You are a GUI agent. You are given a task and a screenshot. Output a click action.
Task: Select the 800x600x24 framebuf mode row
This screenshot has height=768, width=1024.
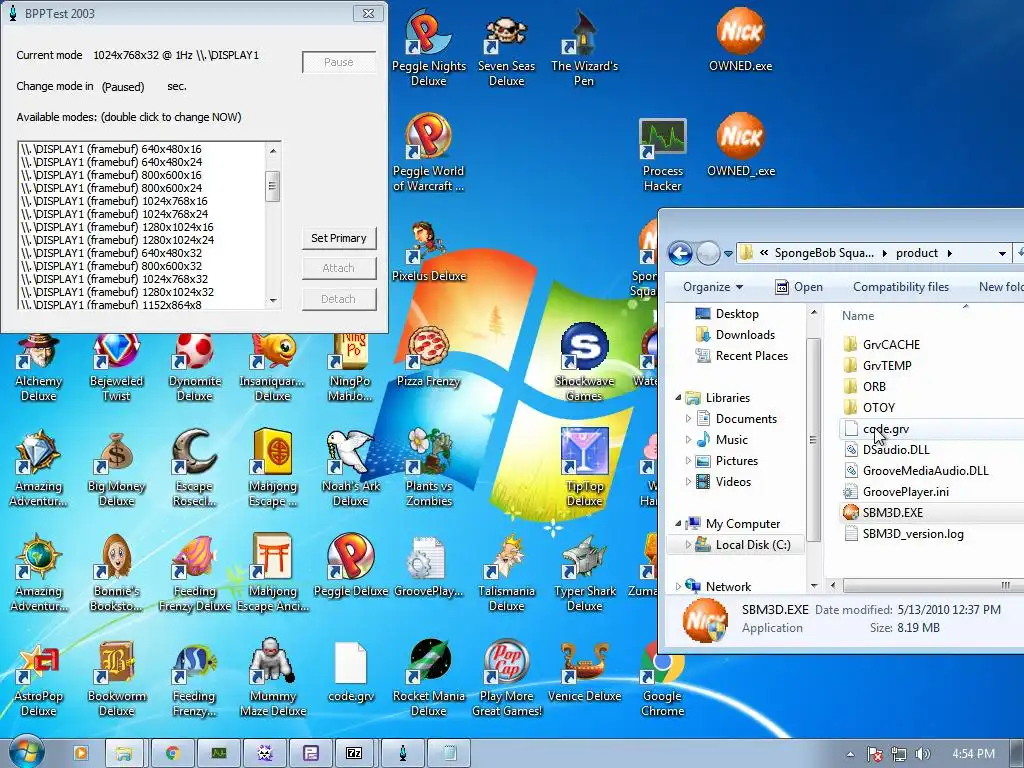[142, 188]
